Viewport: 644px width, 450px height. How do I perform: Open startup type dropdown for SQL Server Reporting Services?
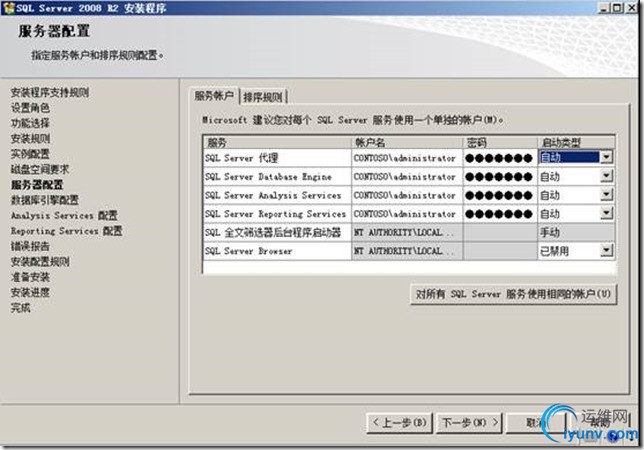(x=606, y=213)
